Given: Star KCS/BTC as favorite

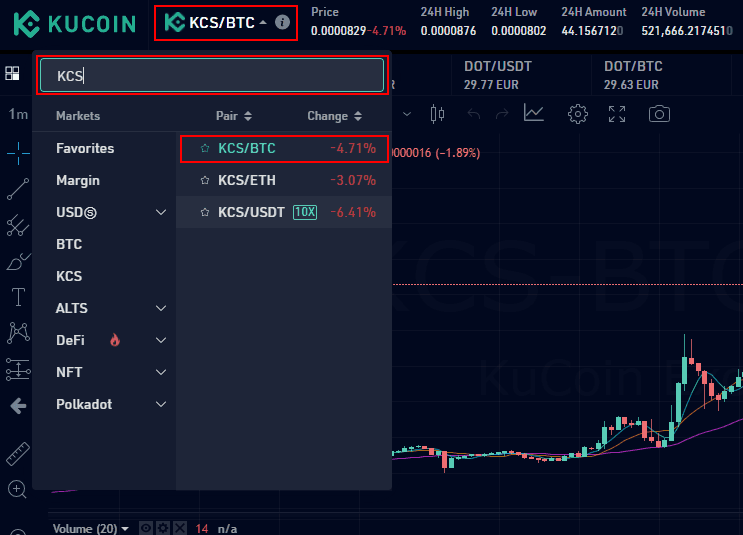Looking at the screenshot, I should pyautogui.click(x=205, y=149).
